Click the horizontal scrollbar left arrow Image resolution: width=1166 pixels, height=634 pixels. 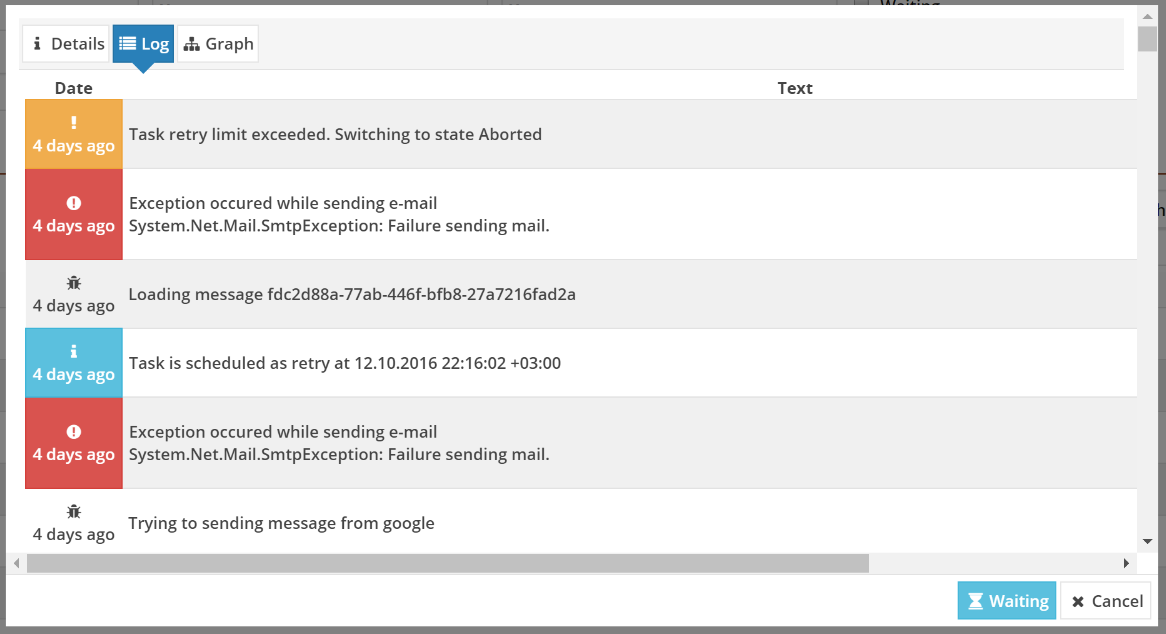pos(16,563)
